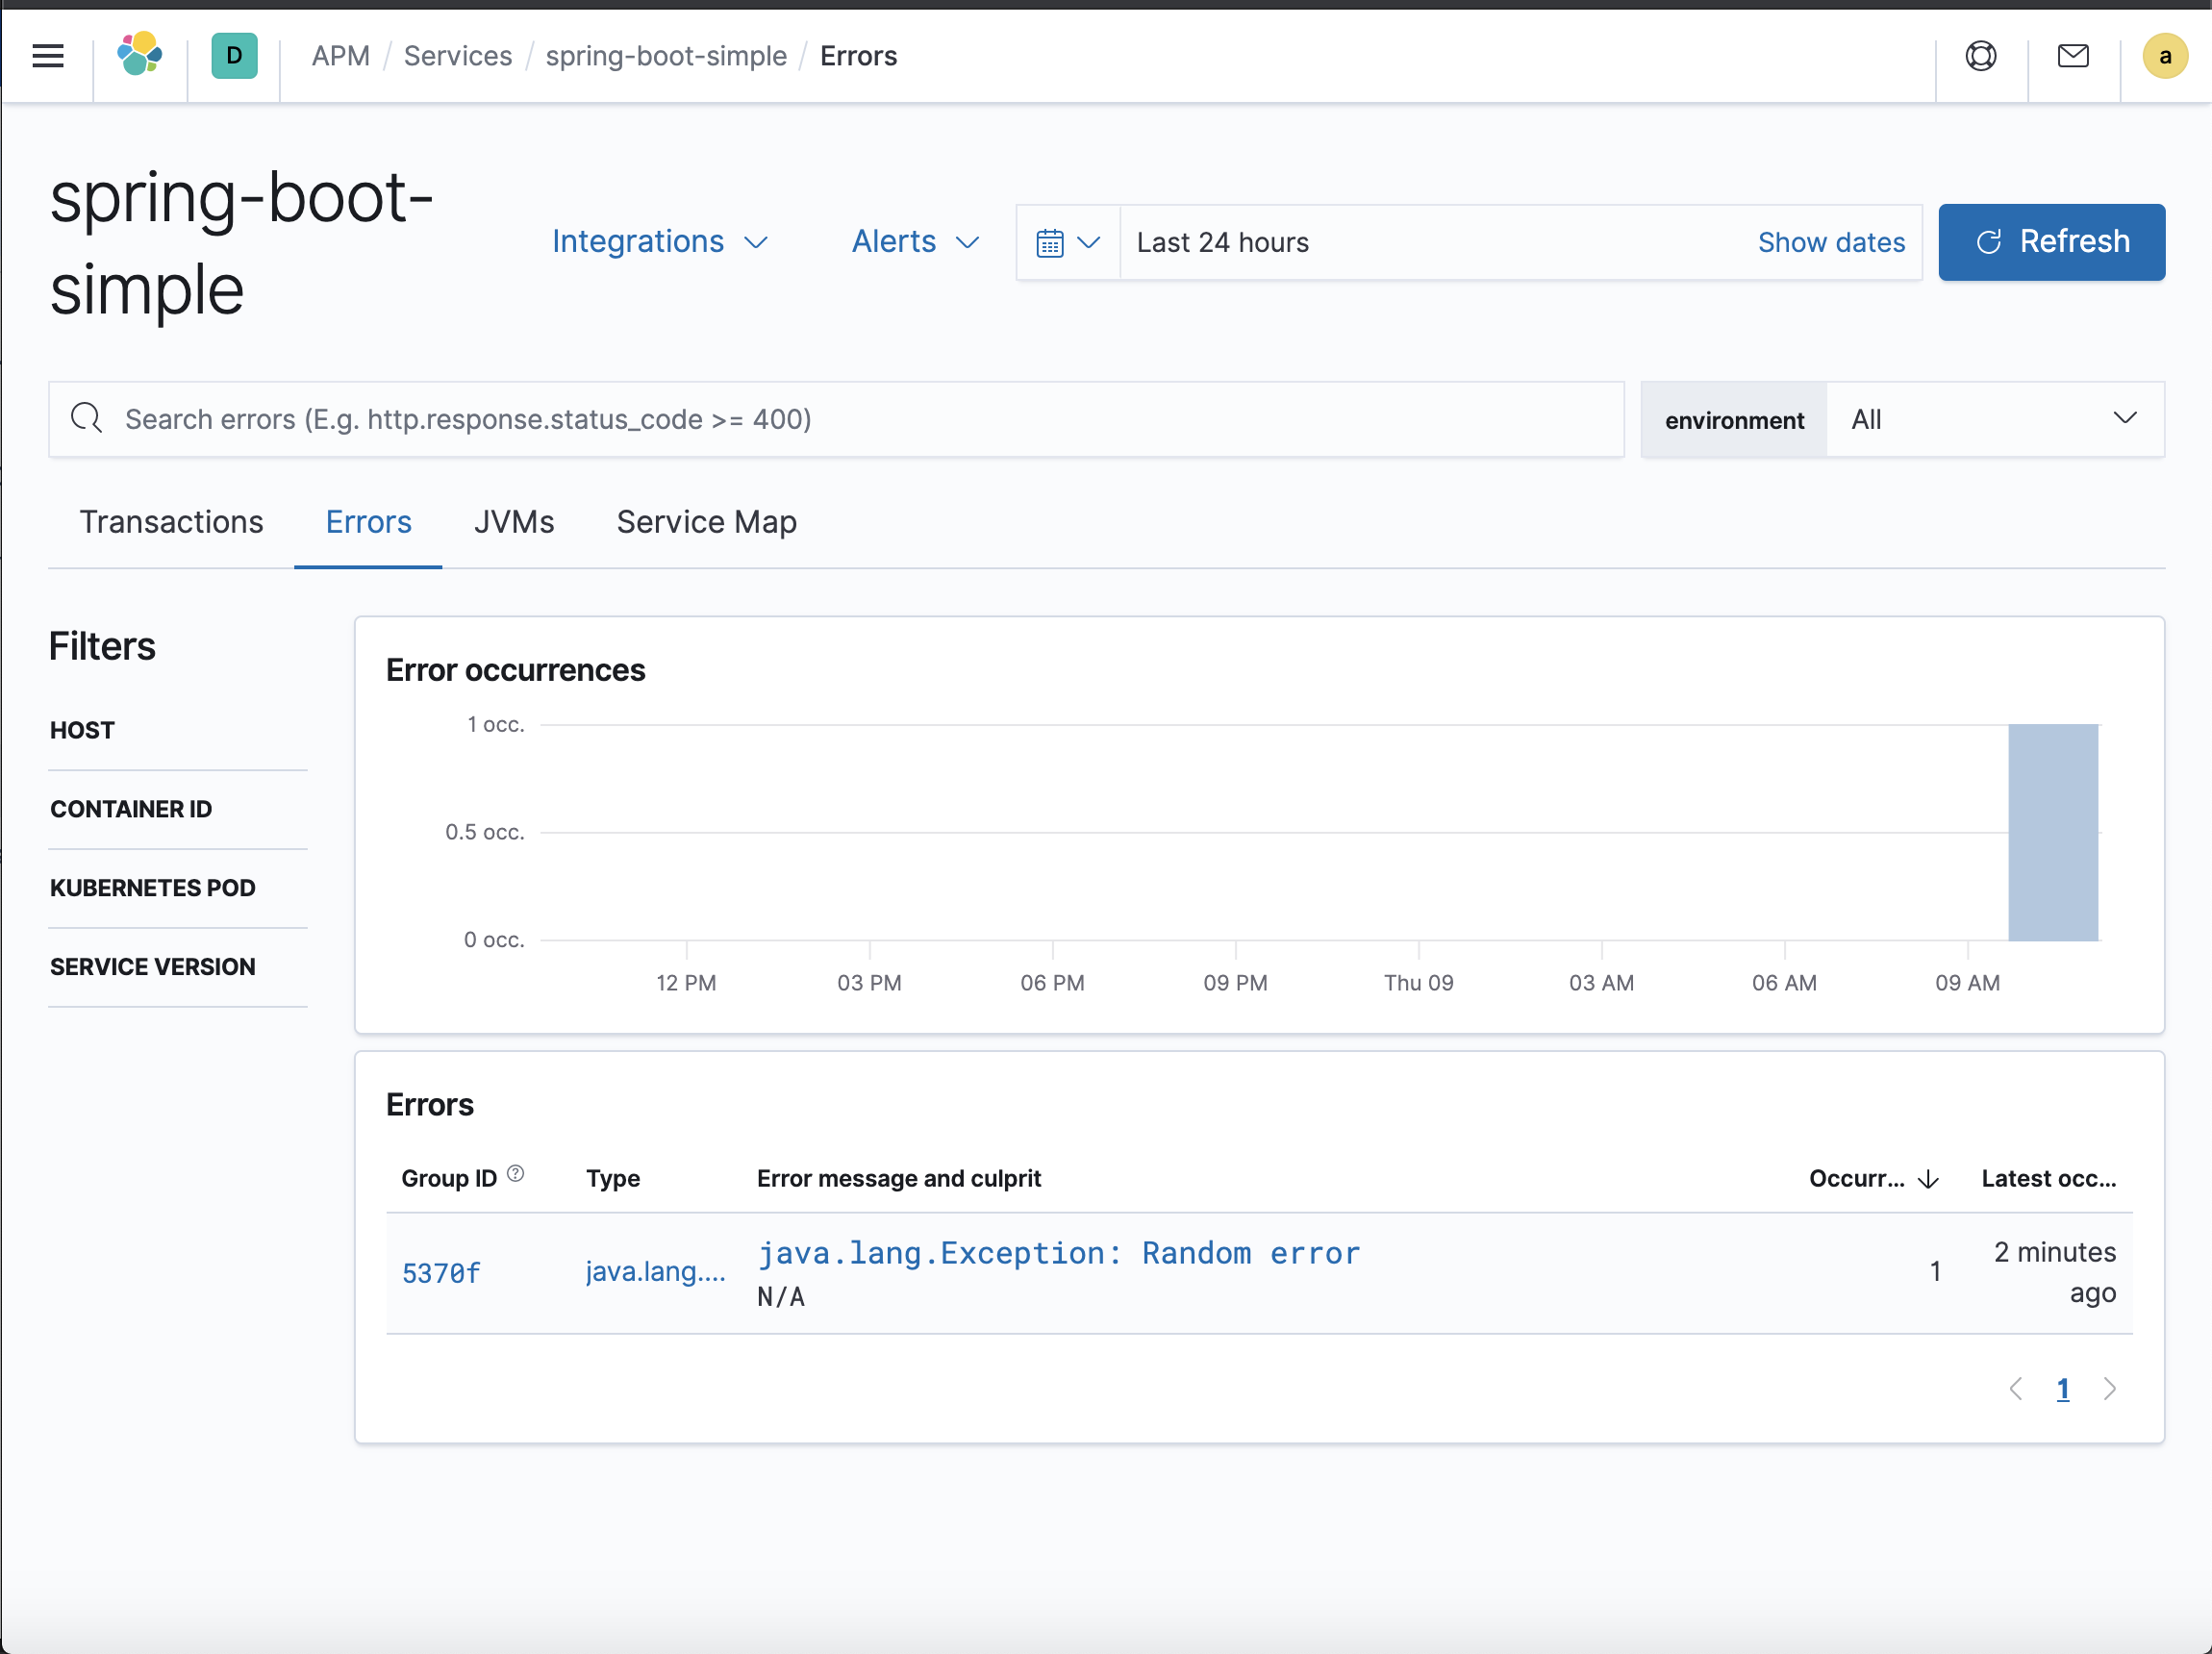Switch to the Transactions tab
The image size is (2212, 1654).
pos(172,522)
